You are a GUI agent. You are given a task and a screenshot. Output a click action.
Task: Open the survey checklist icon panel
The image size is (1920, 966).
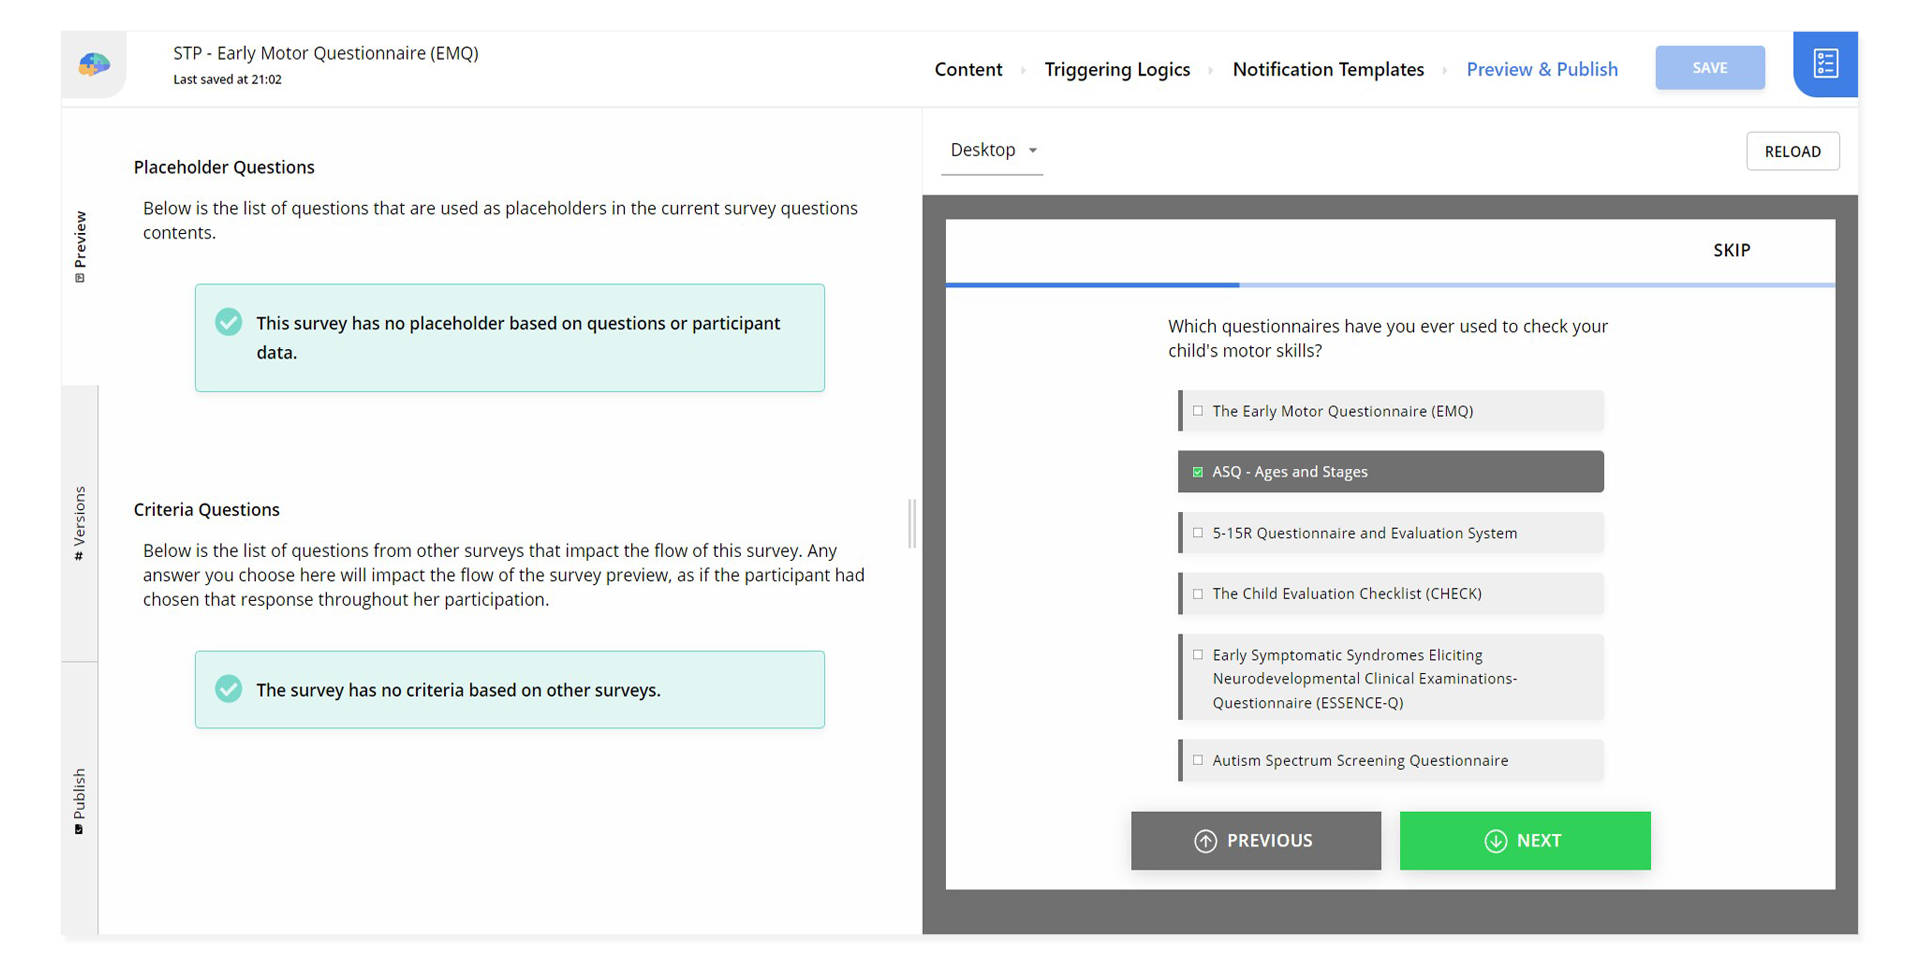(1825, 64)
